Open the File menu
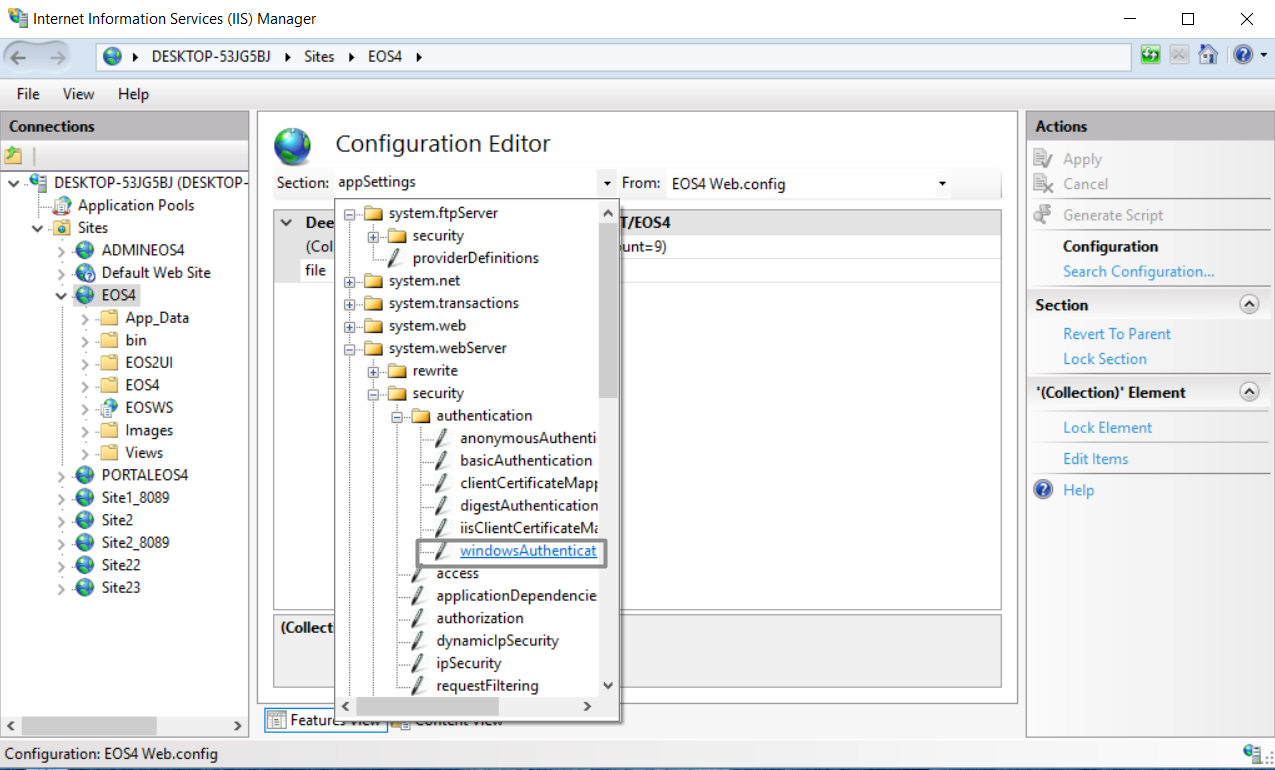This screenshot has height=770, width=1275. tap(28, 94)
